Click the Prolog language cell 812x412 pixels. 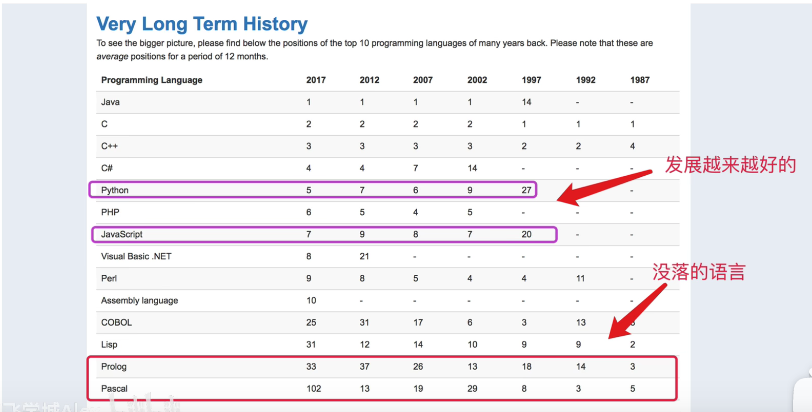coord(114,367)
